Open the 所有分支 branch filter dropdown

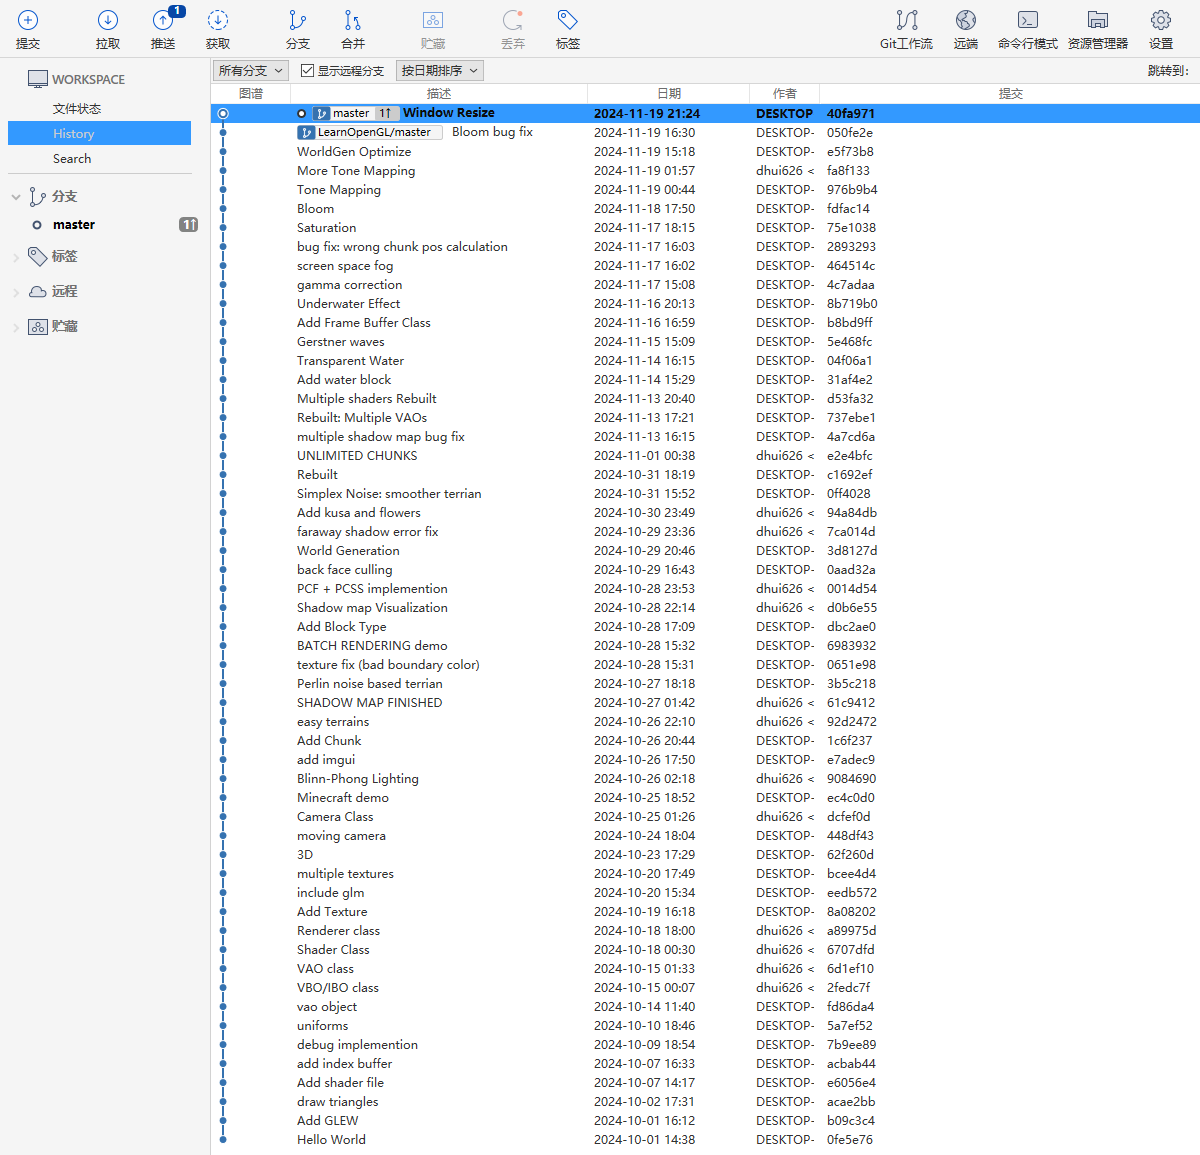point(251,71)
